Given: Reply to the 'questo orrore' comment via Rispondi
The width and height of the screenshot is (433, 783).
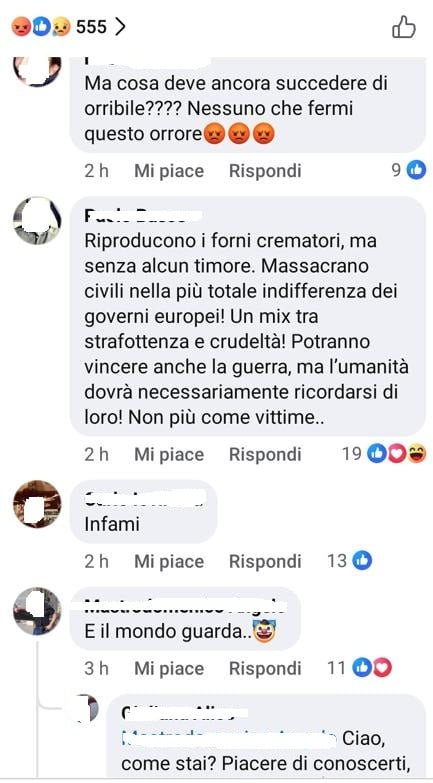Looking at the screenshot, I should pyautogui.click(x=265, y=171).
